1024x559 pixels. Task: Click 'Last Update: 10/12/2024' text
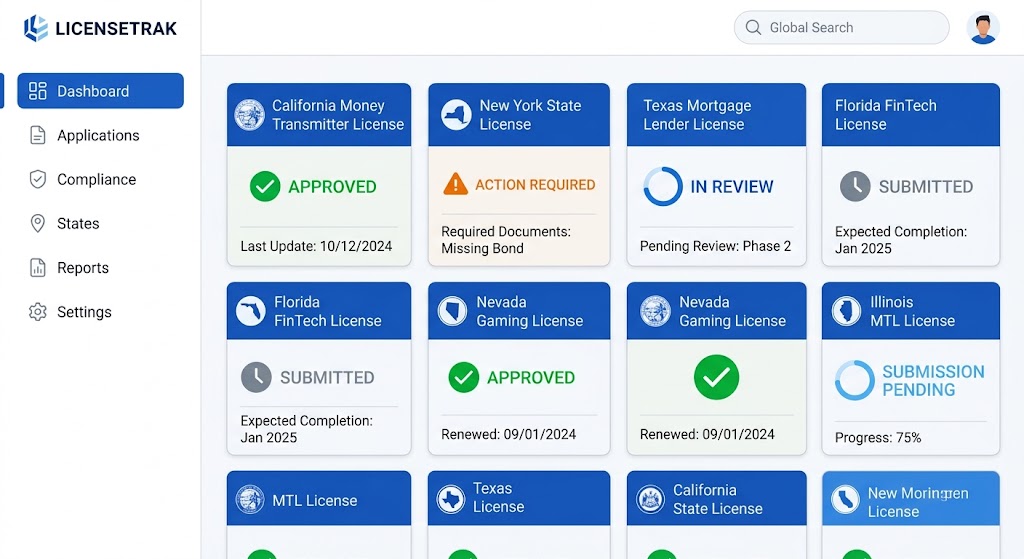tap(316, 246)
